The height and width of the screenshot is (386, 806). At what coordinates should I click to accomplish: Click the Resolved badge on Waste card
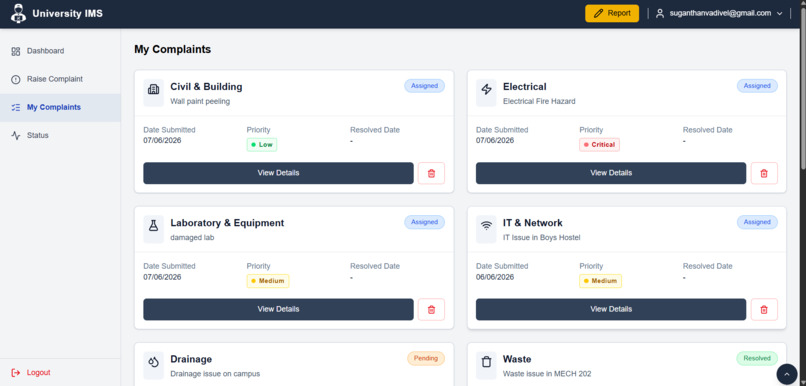coord(757,358)
